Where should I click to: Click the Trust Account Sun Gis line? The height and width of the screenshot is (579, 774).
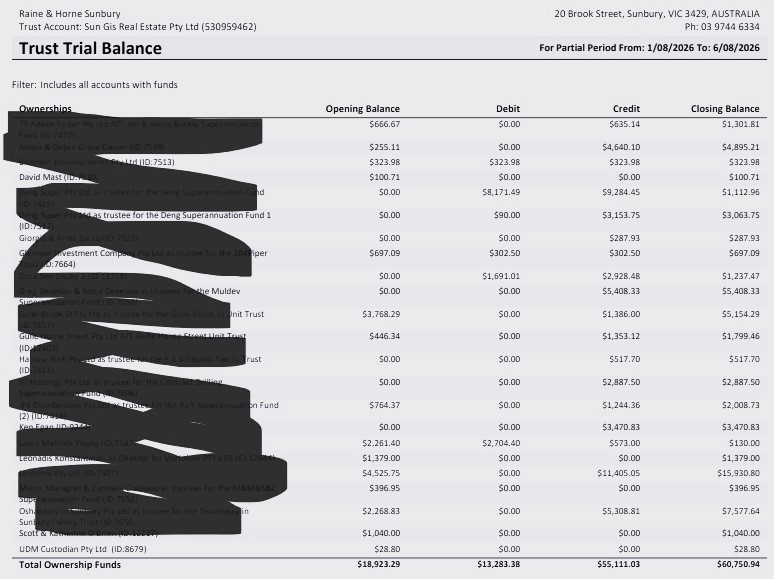(138, 27)
